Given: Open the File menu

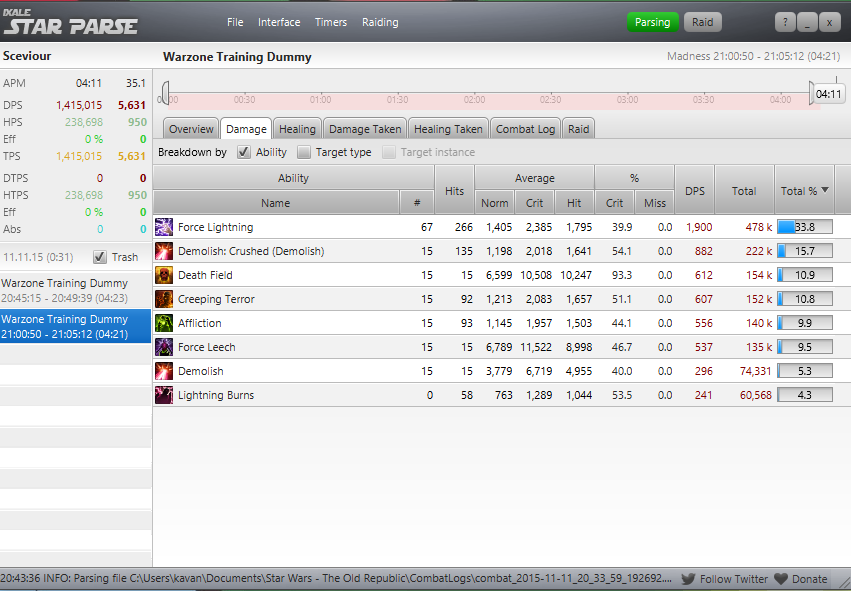Looking at the screenshot, I should (x=235, y=22).
